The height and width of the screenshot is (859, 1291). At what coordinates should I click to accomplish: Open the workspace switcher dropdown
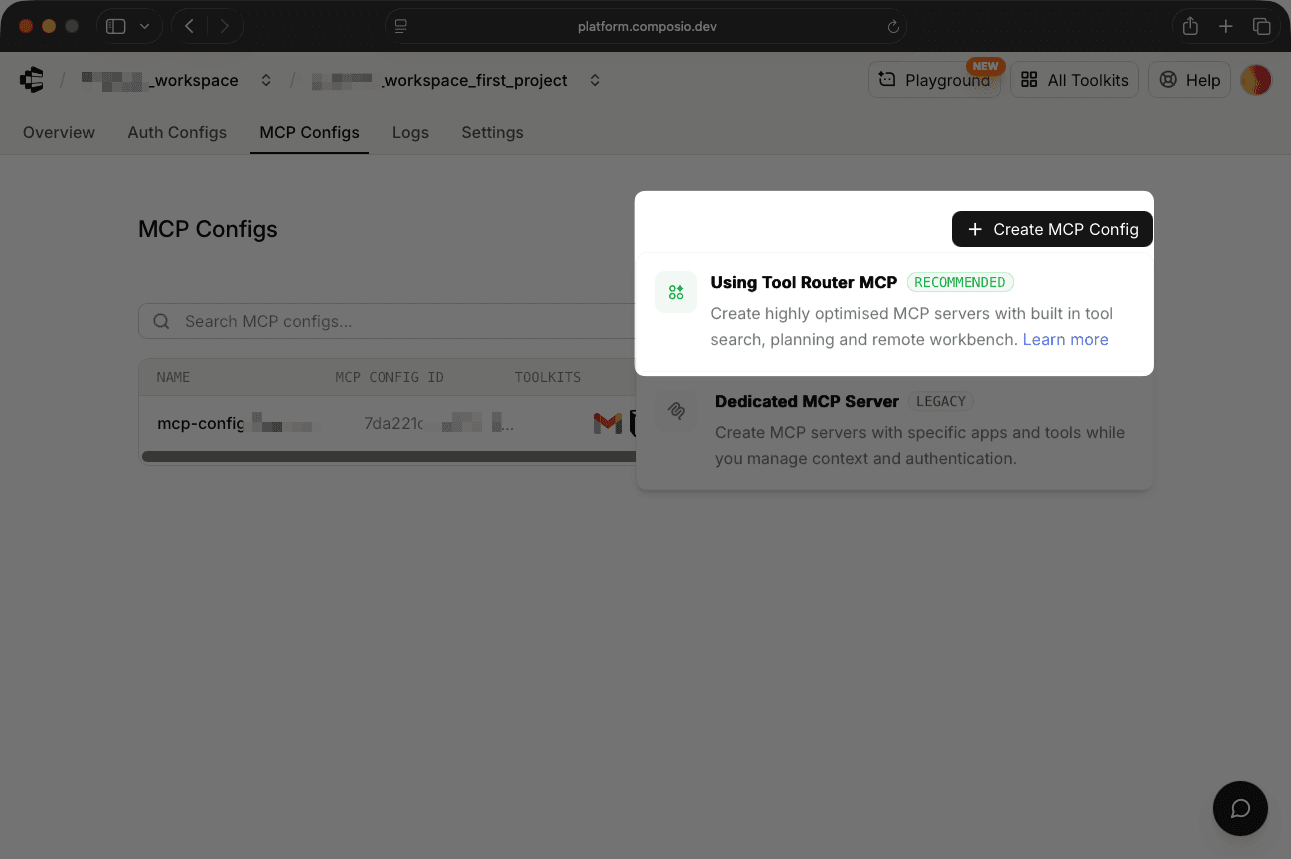click(266, 80)
